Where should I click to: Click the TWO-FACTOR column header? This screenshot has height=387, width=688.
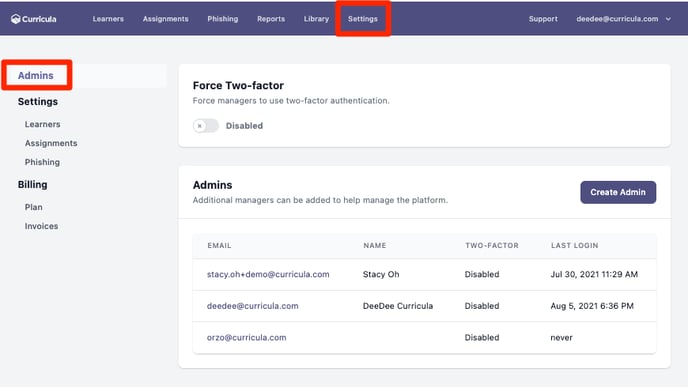click(492, 245)
